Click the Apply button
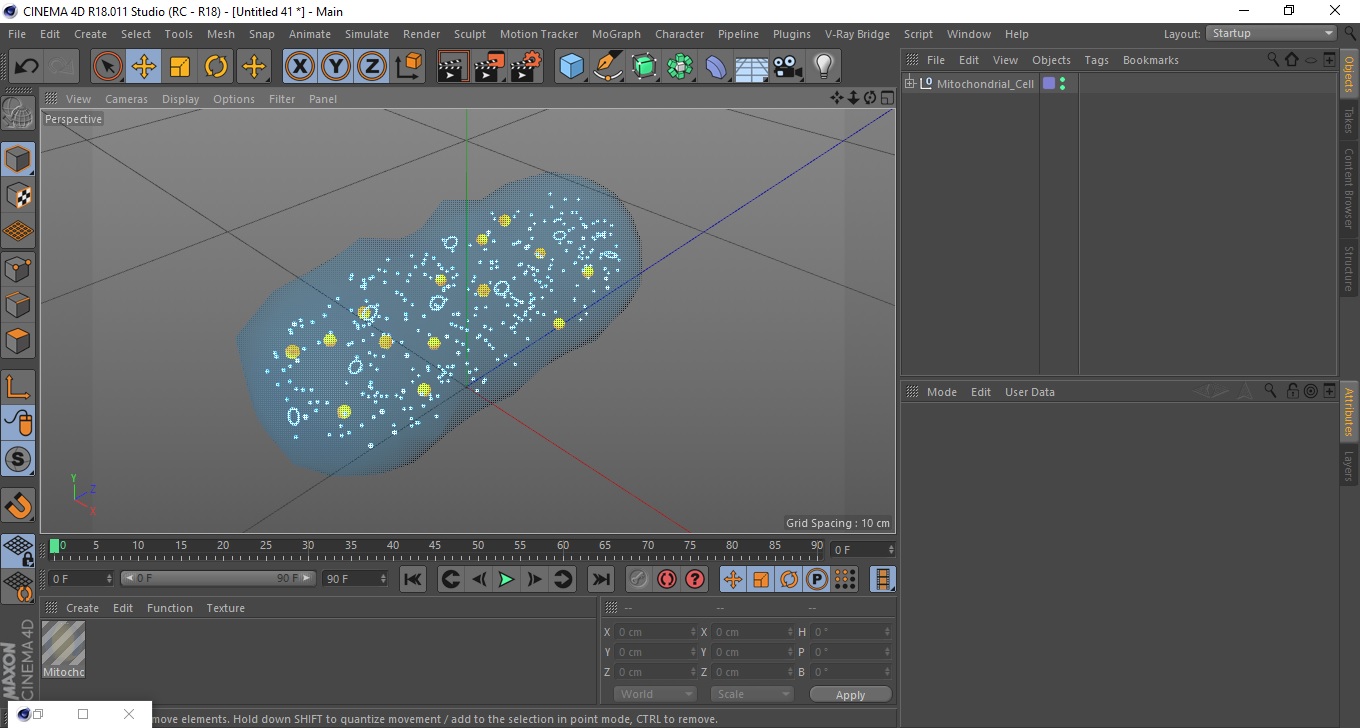1360x728 pixels. (850, 695)
